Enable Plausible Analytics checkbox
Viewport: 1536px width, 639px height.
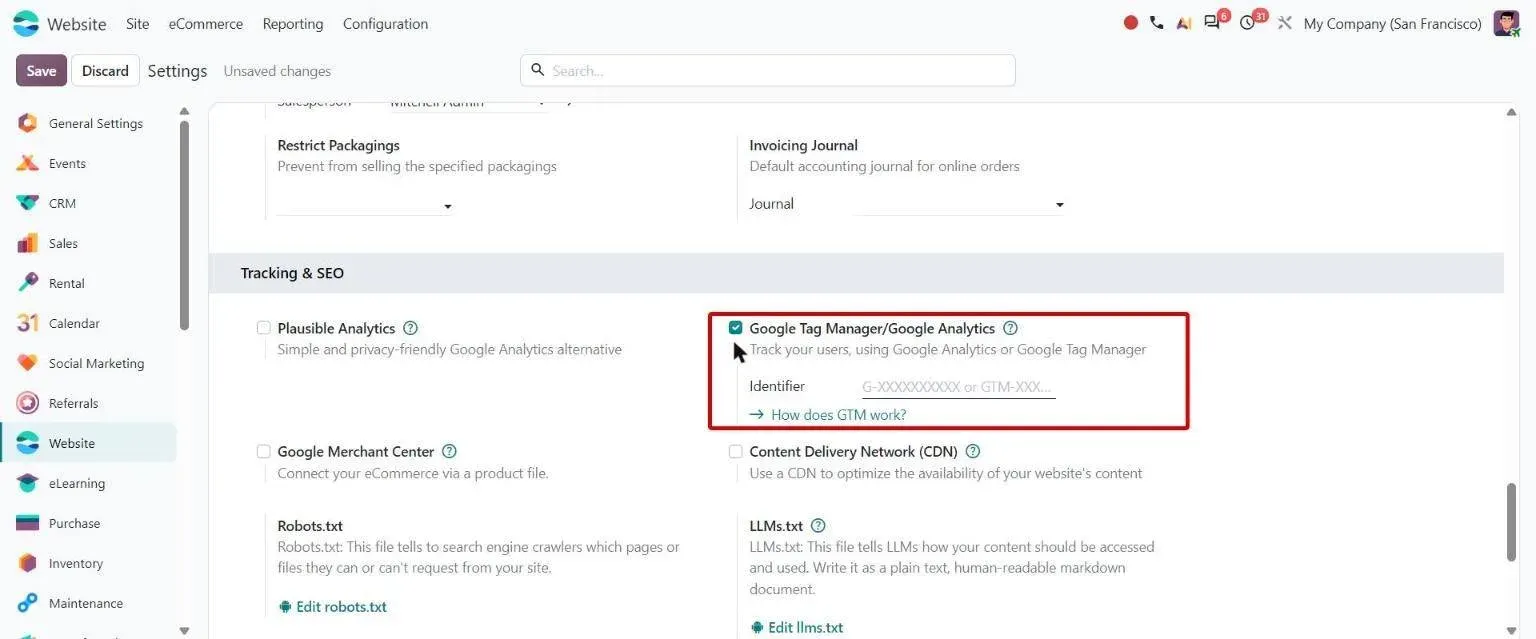coord(264,328)
